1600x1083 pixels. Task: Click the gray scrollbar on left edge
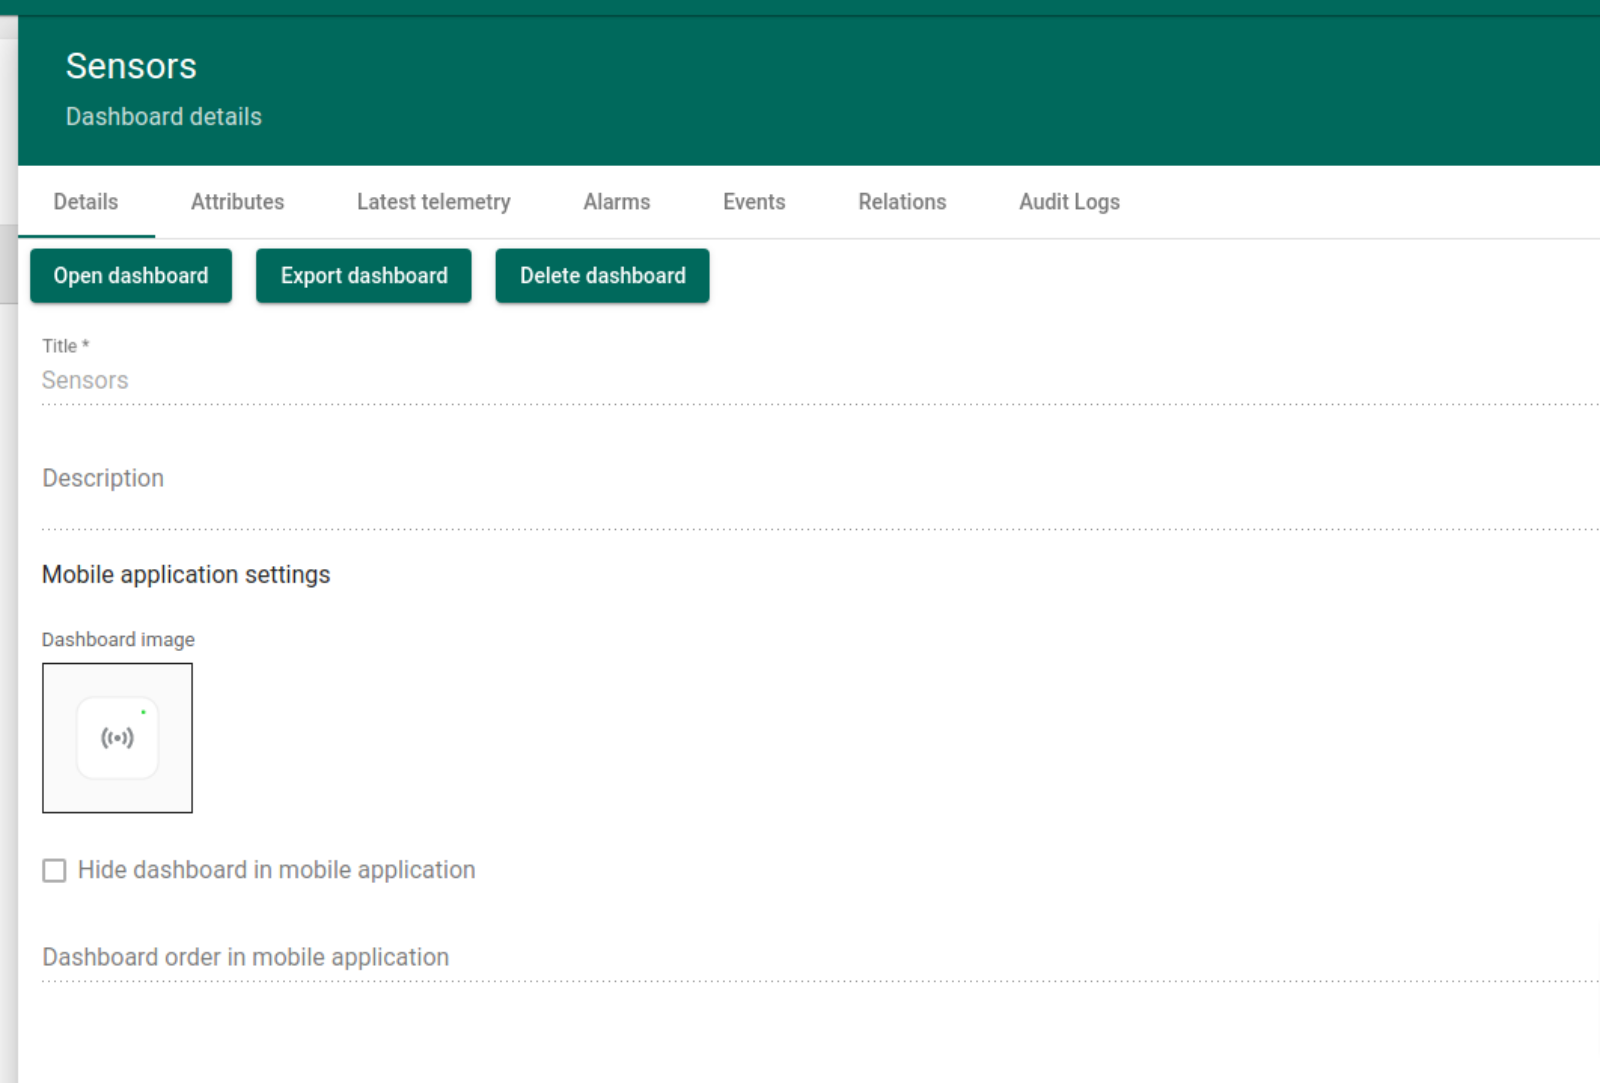8,264
